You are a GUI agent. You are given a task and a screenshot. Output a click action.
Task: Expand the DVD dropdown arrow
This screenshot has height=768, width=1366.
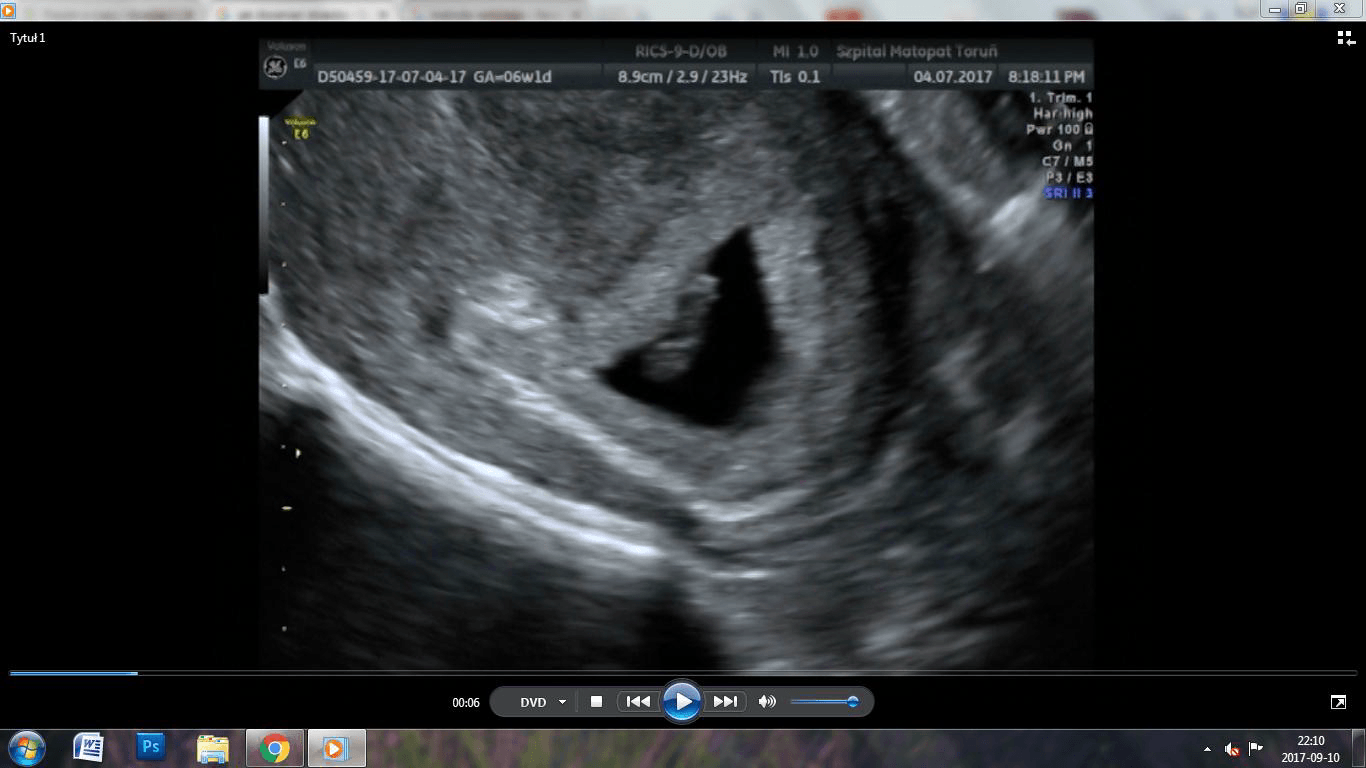pos(562,702)
